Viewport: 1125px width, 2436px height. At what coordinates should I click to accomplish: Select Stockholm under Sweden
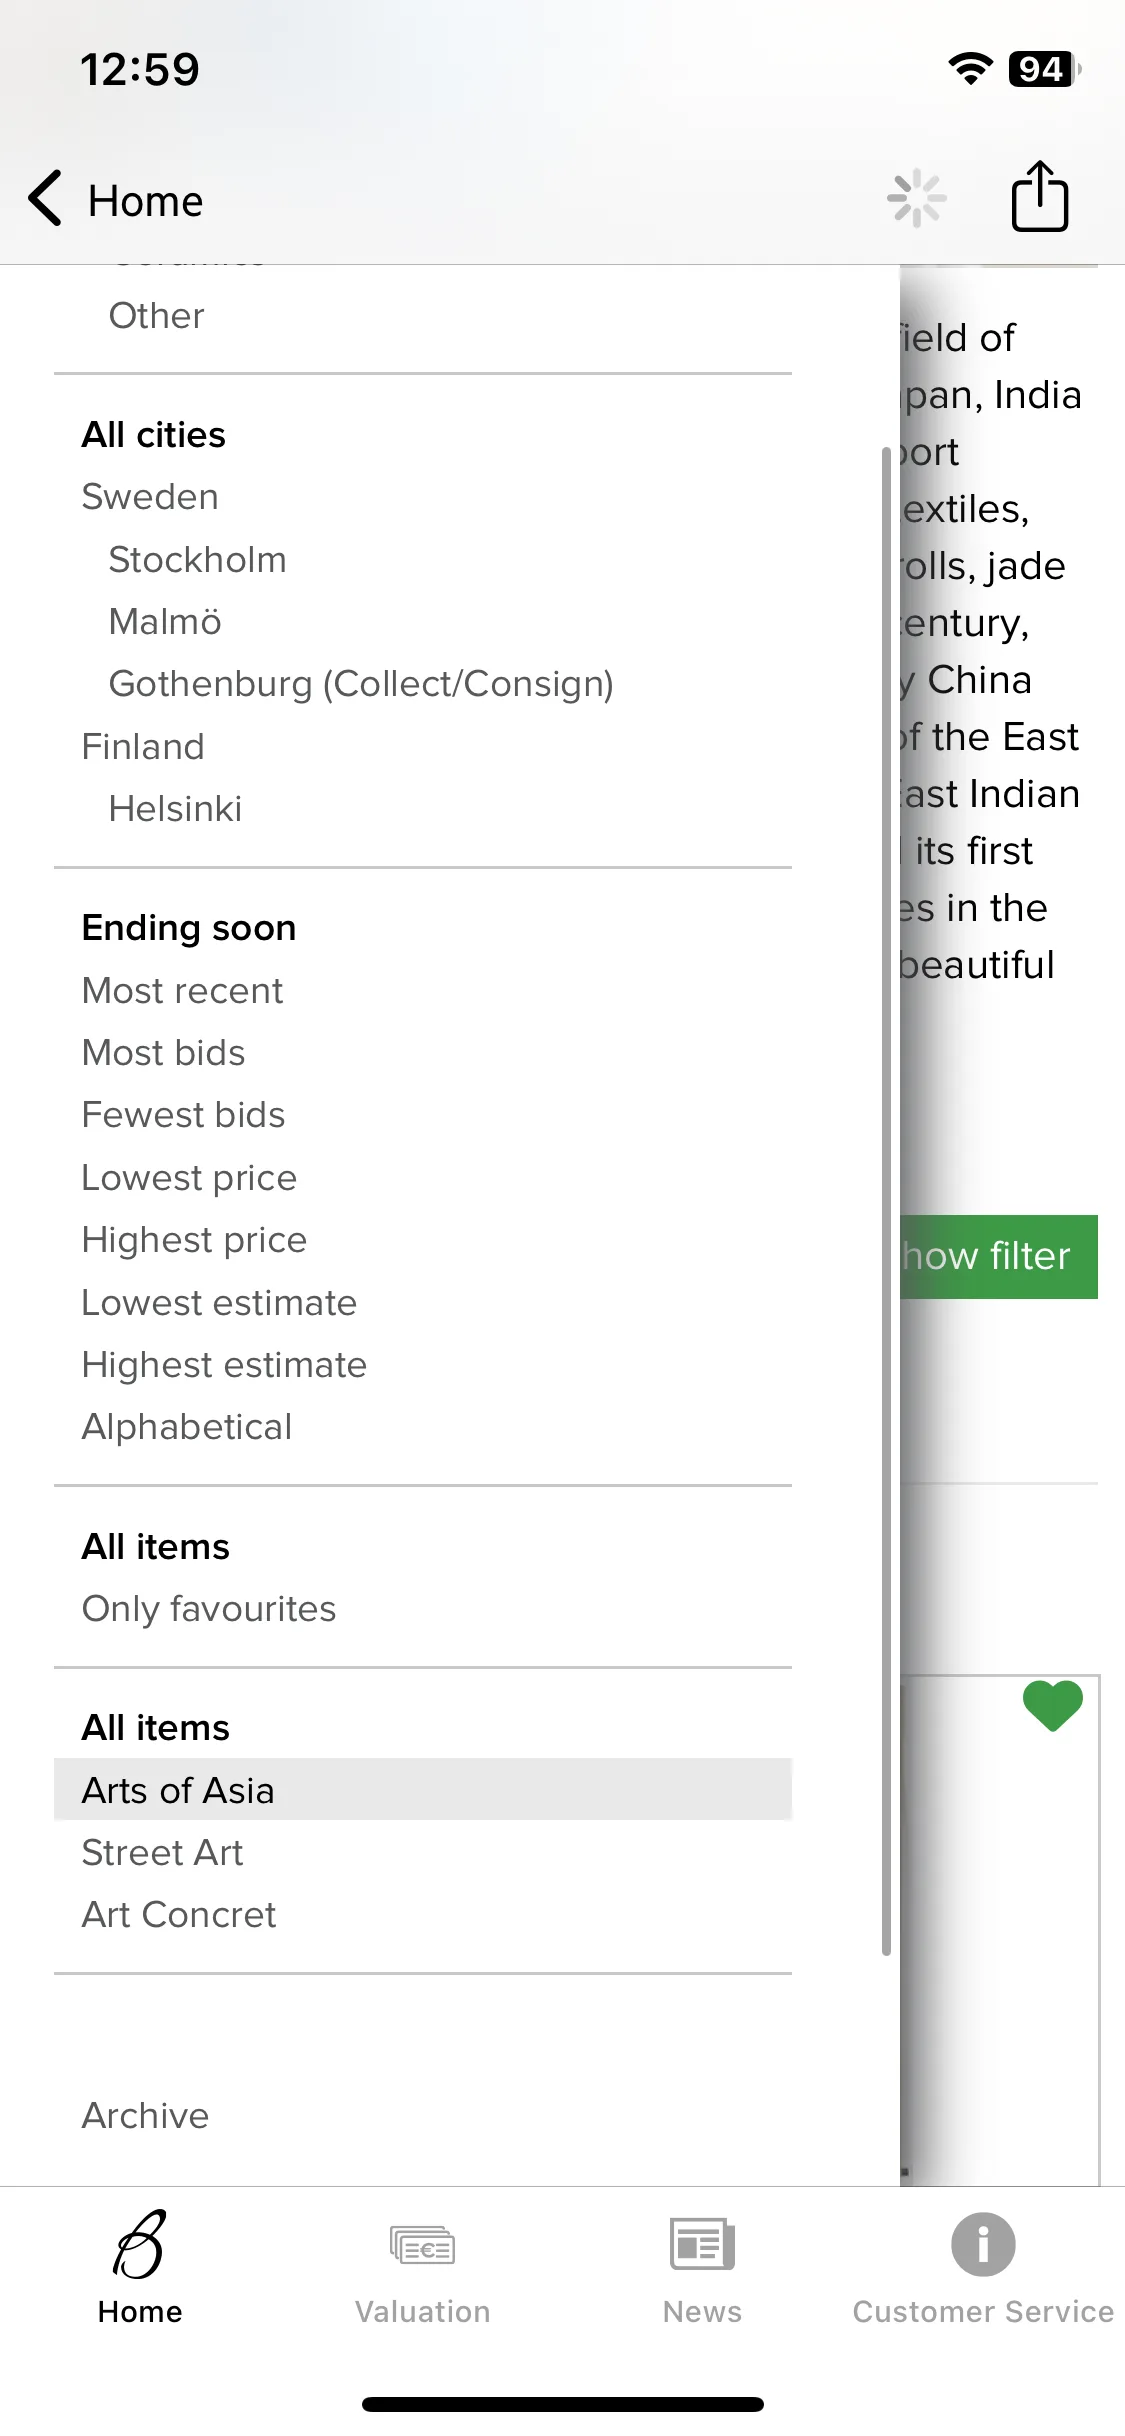197,560
